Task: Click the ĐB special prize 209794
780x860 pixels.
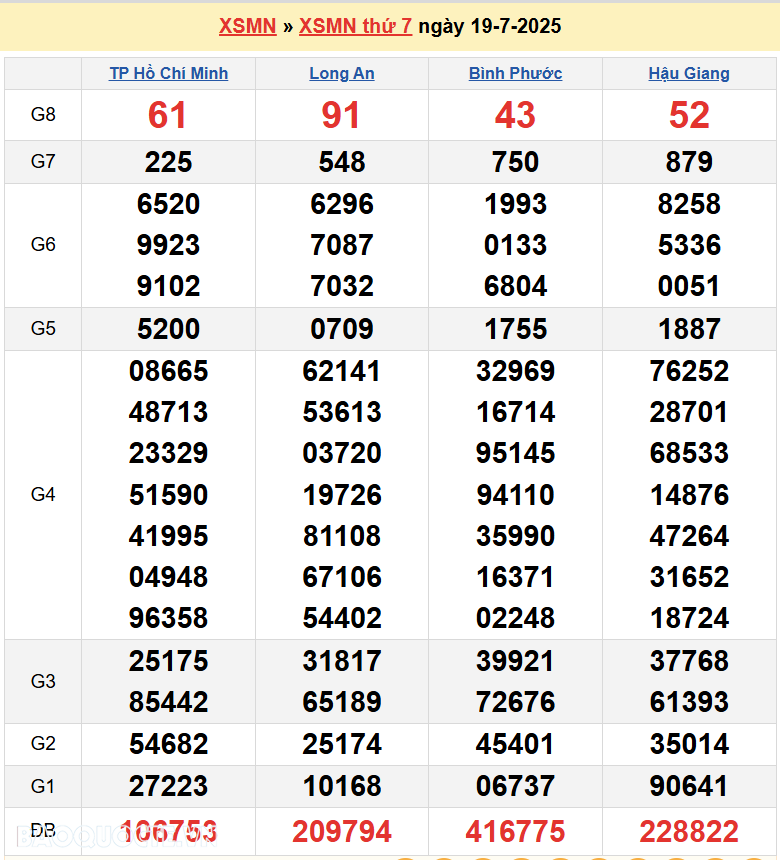Action: pyautogui.click(x=342, y=831)
